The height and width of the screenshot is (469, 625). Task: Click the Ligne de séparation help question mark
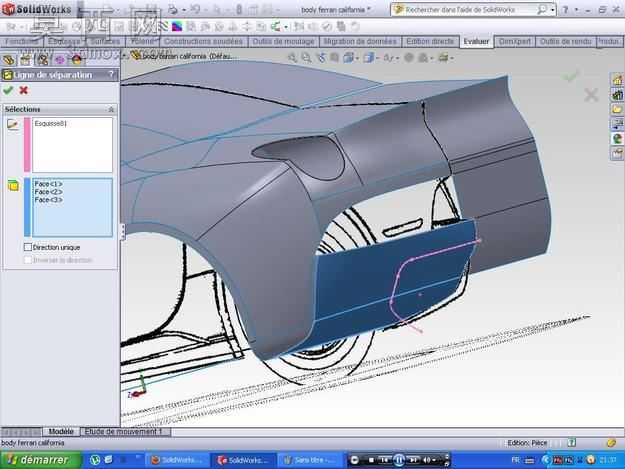[111, 75]
